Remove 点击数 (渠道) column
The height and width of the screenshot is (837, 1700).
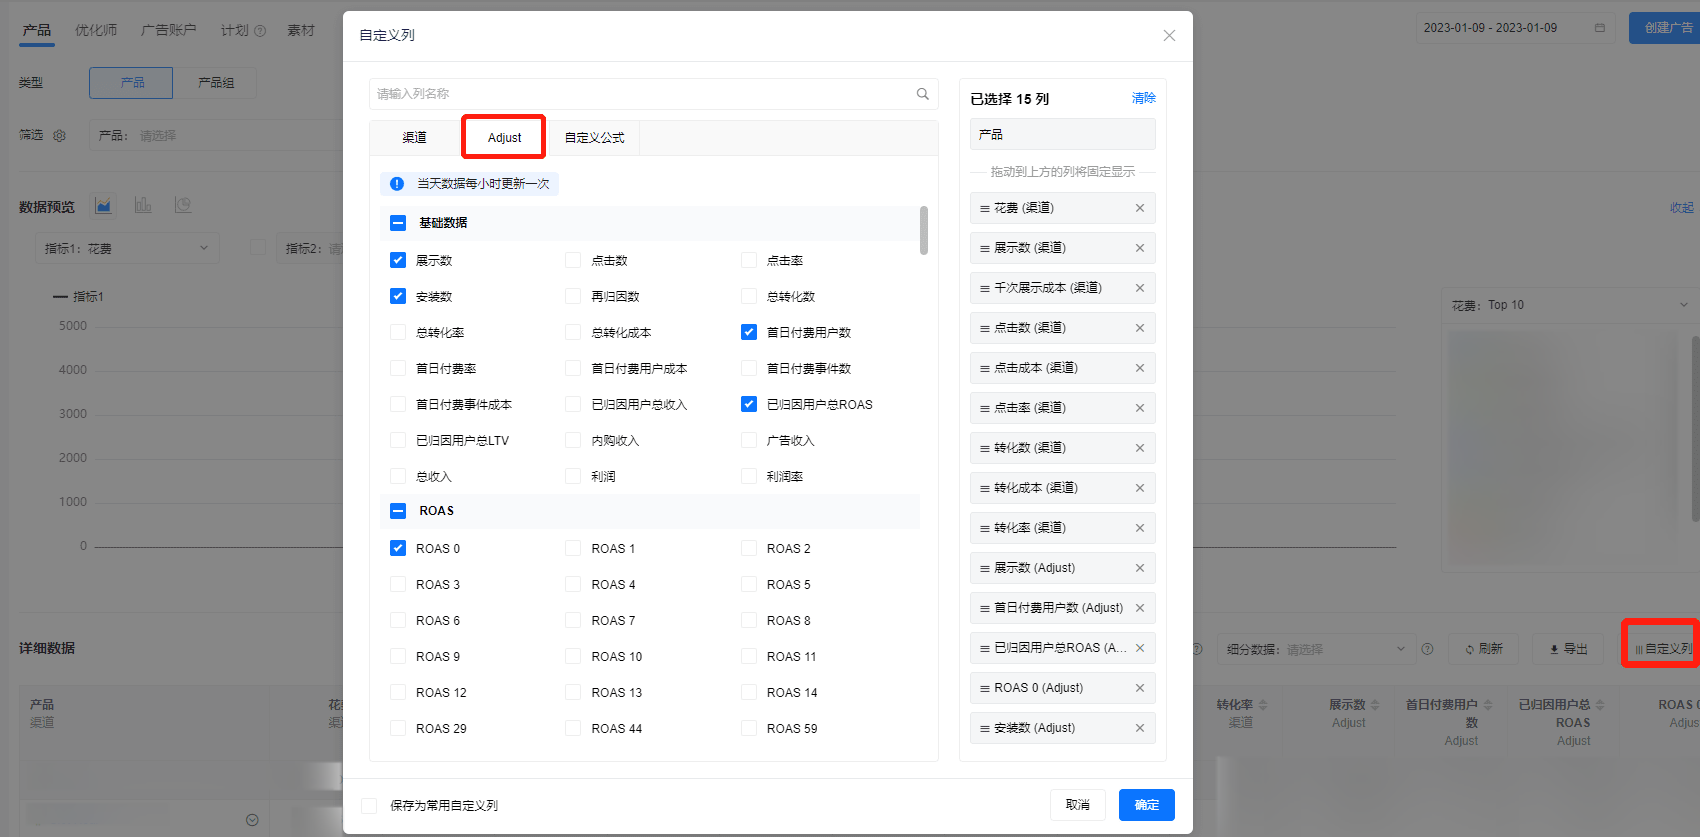pyautogui.click(x=1139, y=328)
